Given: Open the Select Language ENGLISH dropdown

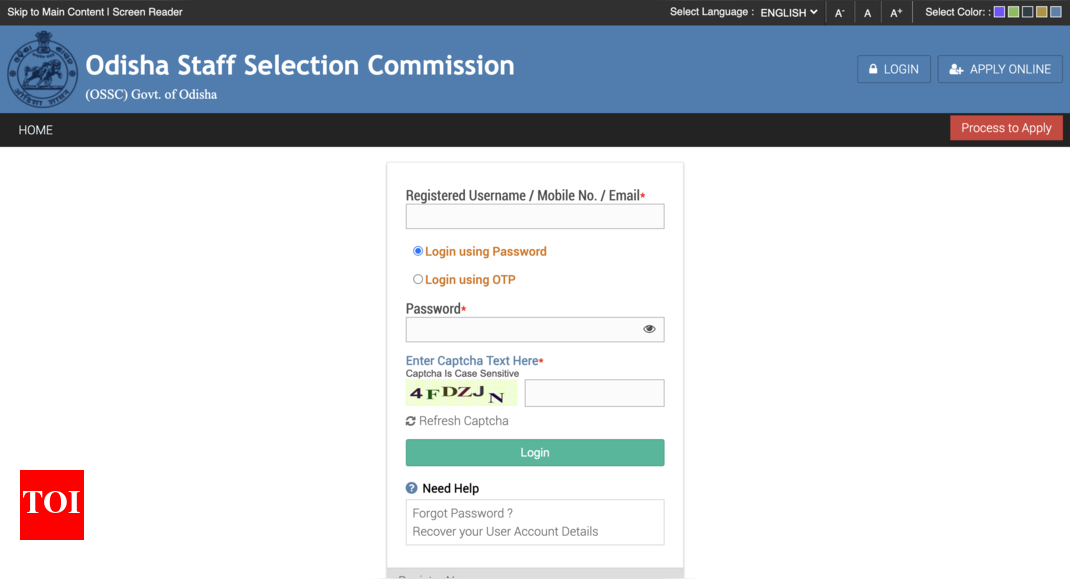Looking at the screenshot, I should click(789, 12).
